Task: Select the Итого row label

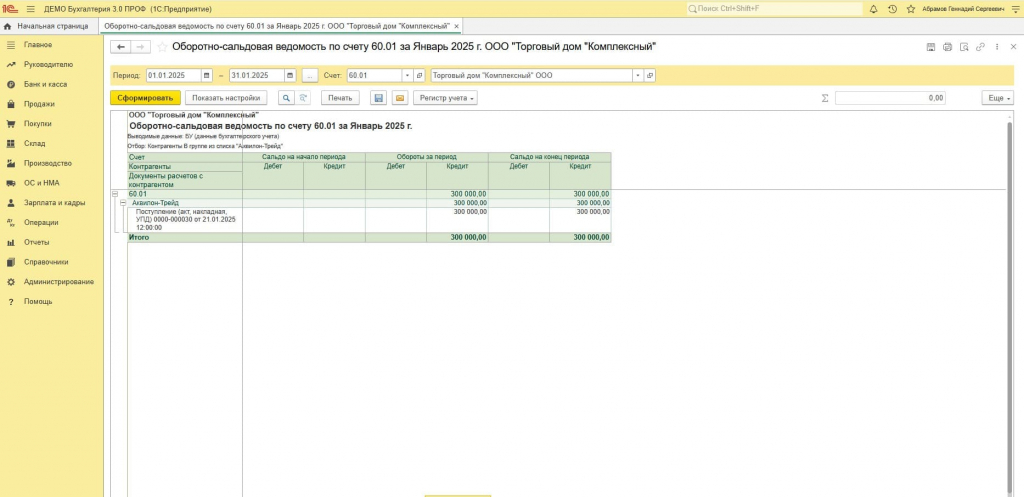Action: (x=138, y=238)
